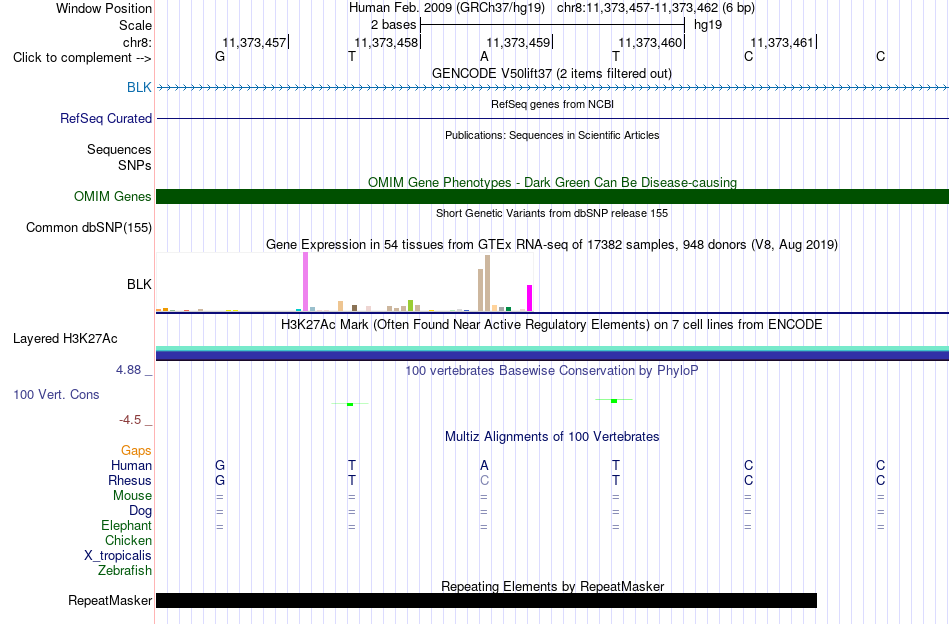This screenshot has width=950, height=624.
Task: Open the RefSeq Curated track label
Action: (105, 118)
